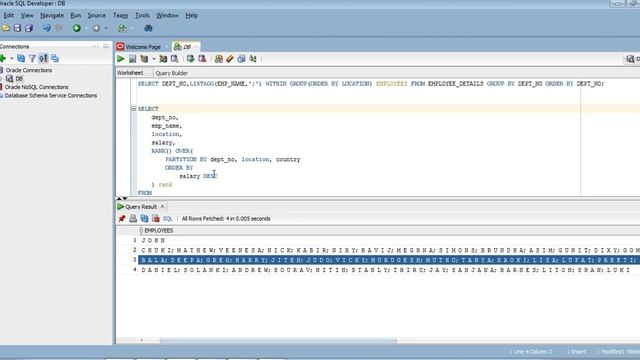
Task: Select Oracle Connections tree node
Action: tap(29, 70)
